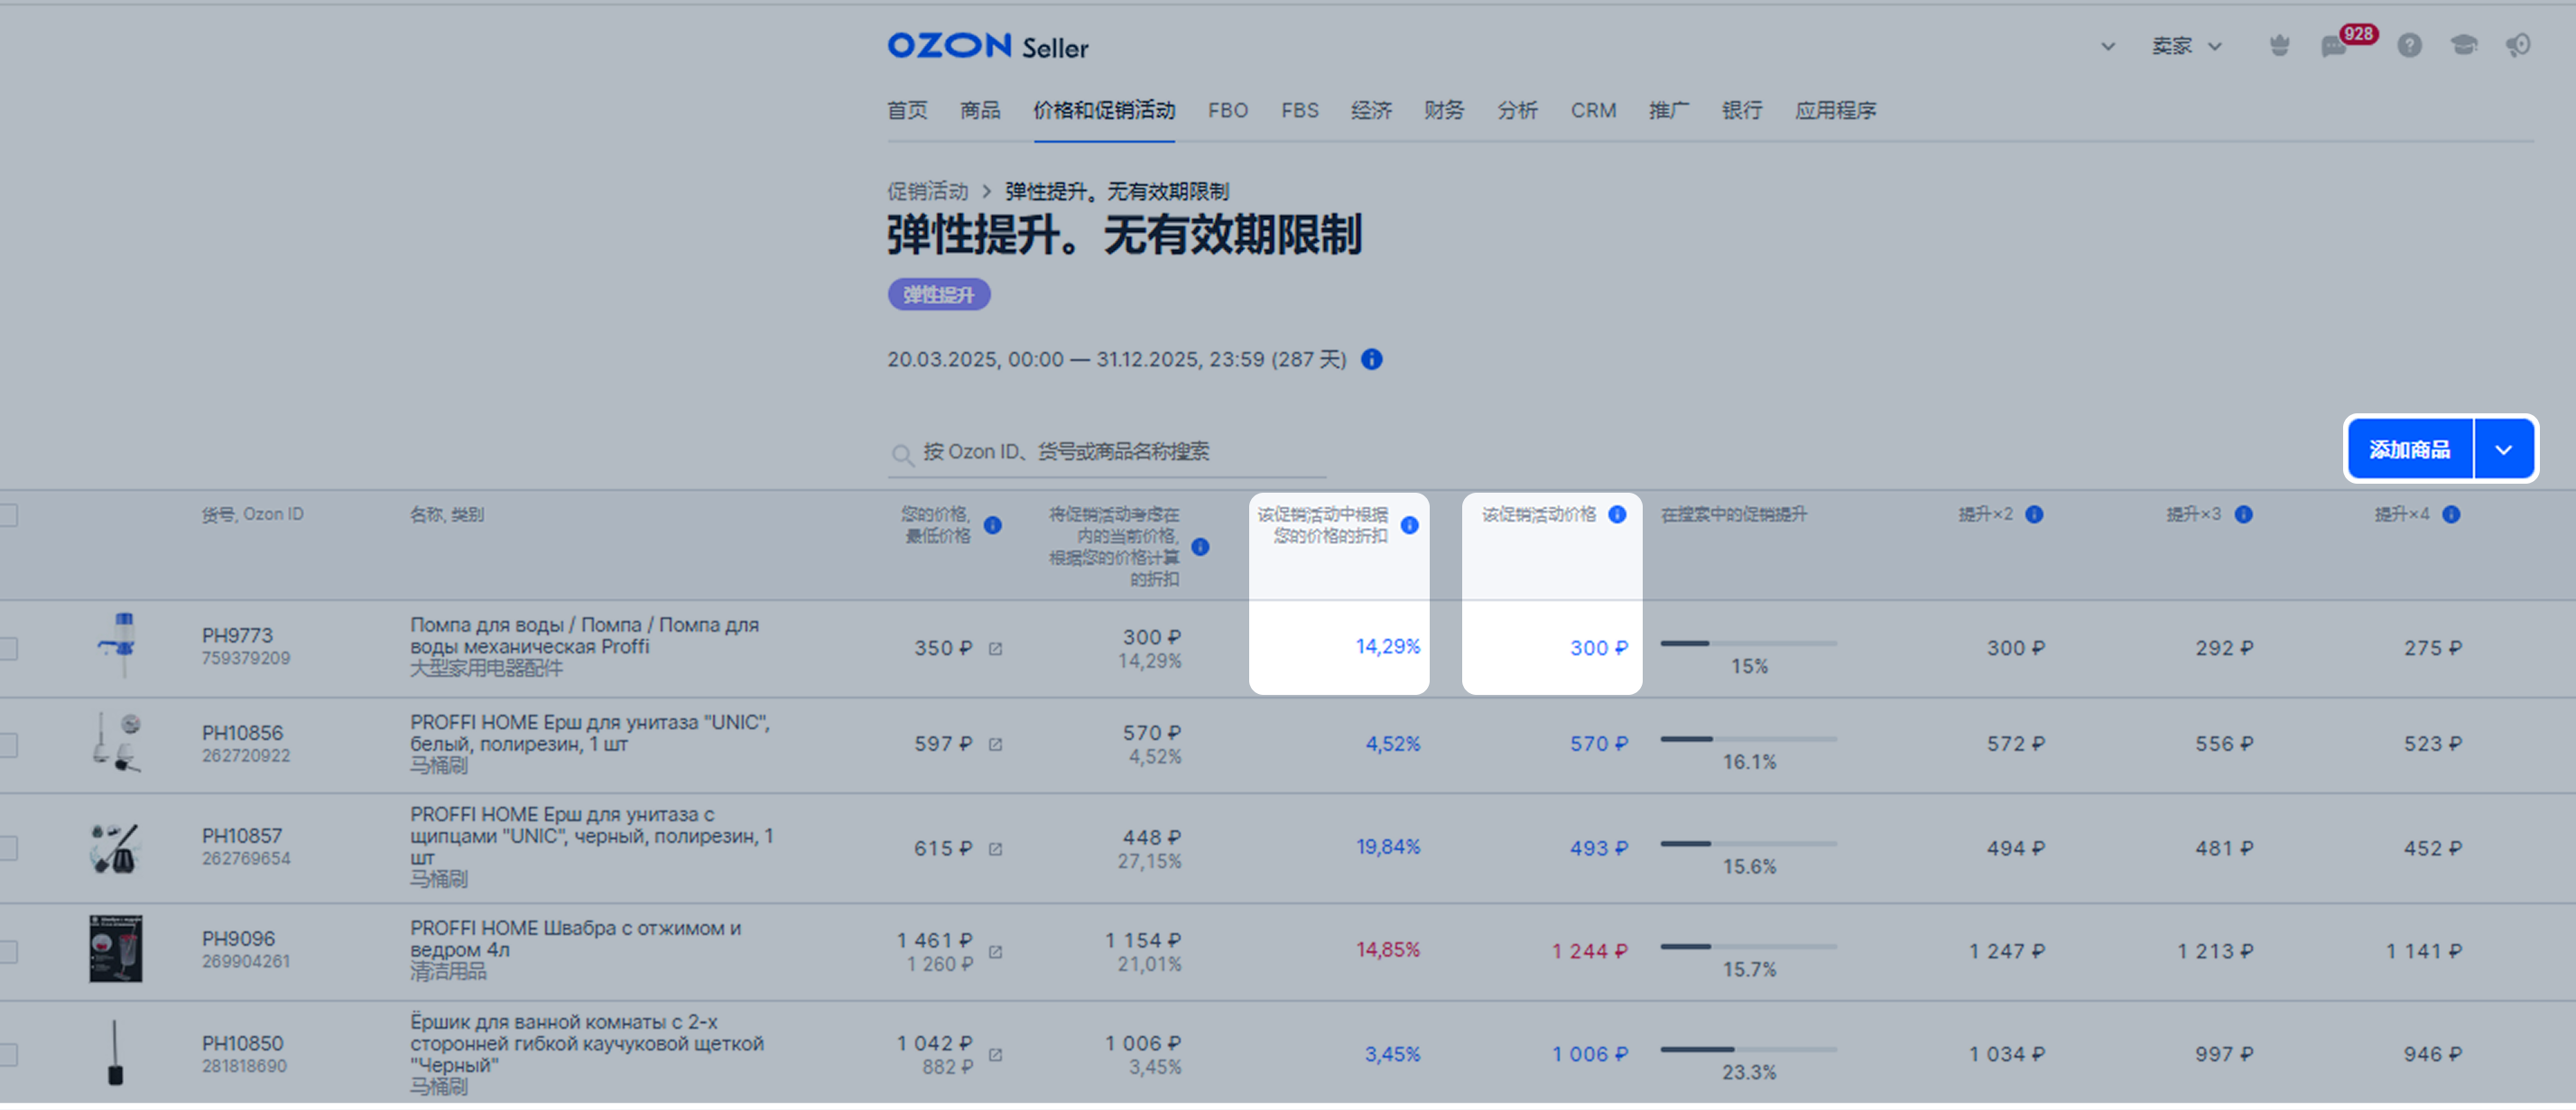Click Ozon ID 262769654

(246, 860)
